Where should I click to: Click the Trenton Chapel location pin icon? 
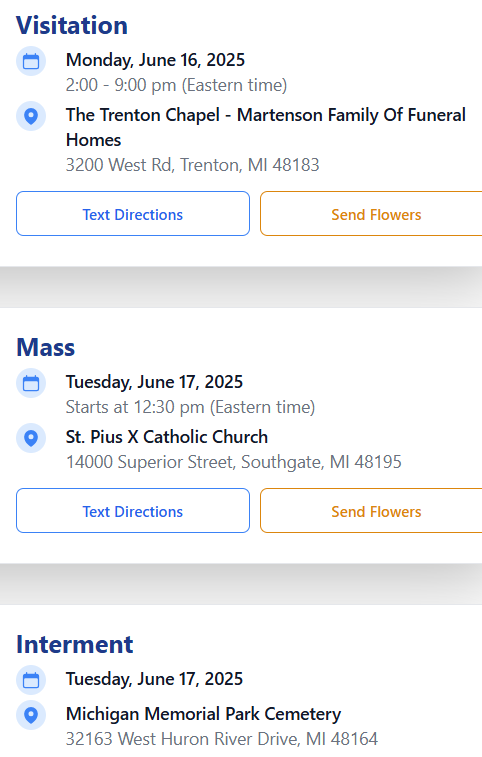(31, 116)
